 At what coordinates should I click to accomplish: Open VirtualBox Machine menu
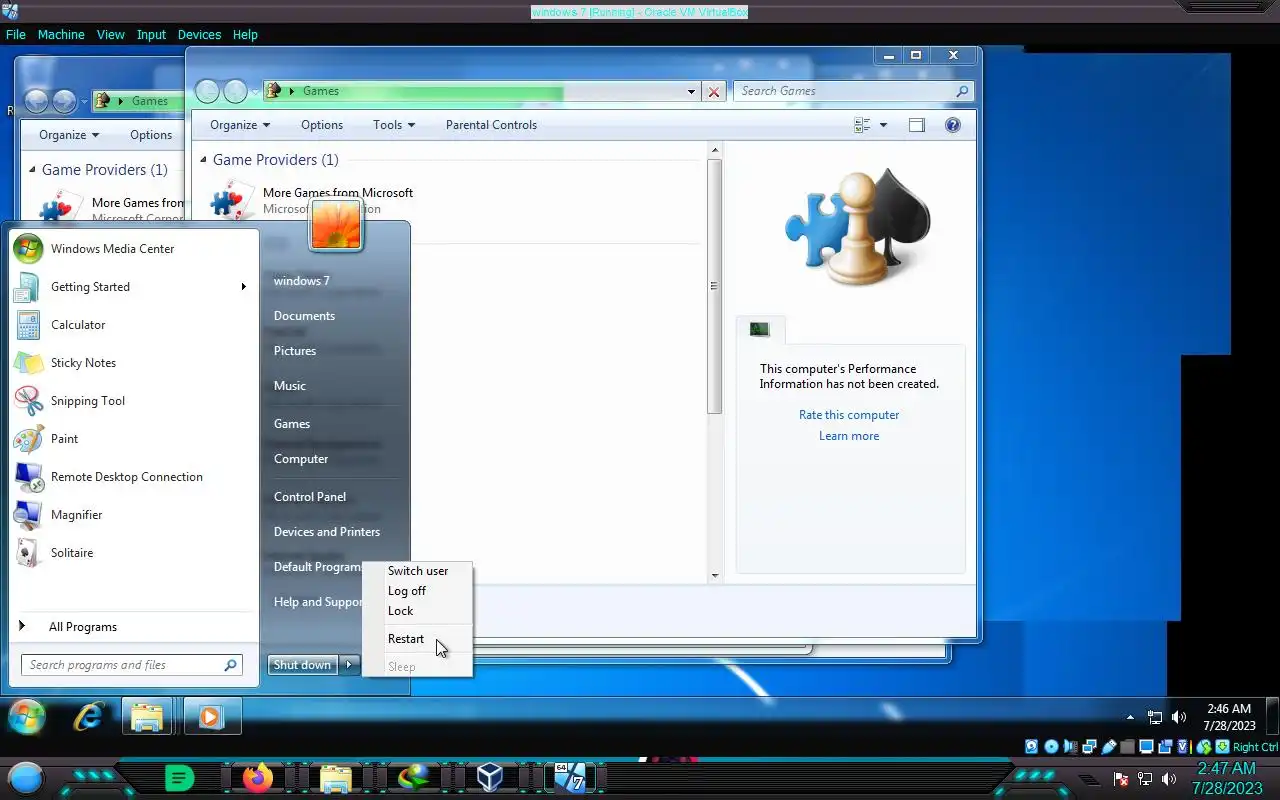click(x=61, y=34)
